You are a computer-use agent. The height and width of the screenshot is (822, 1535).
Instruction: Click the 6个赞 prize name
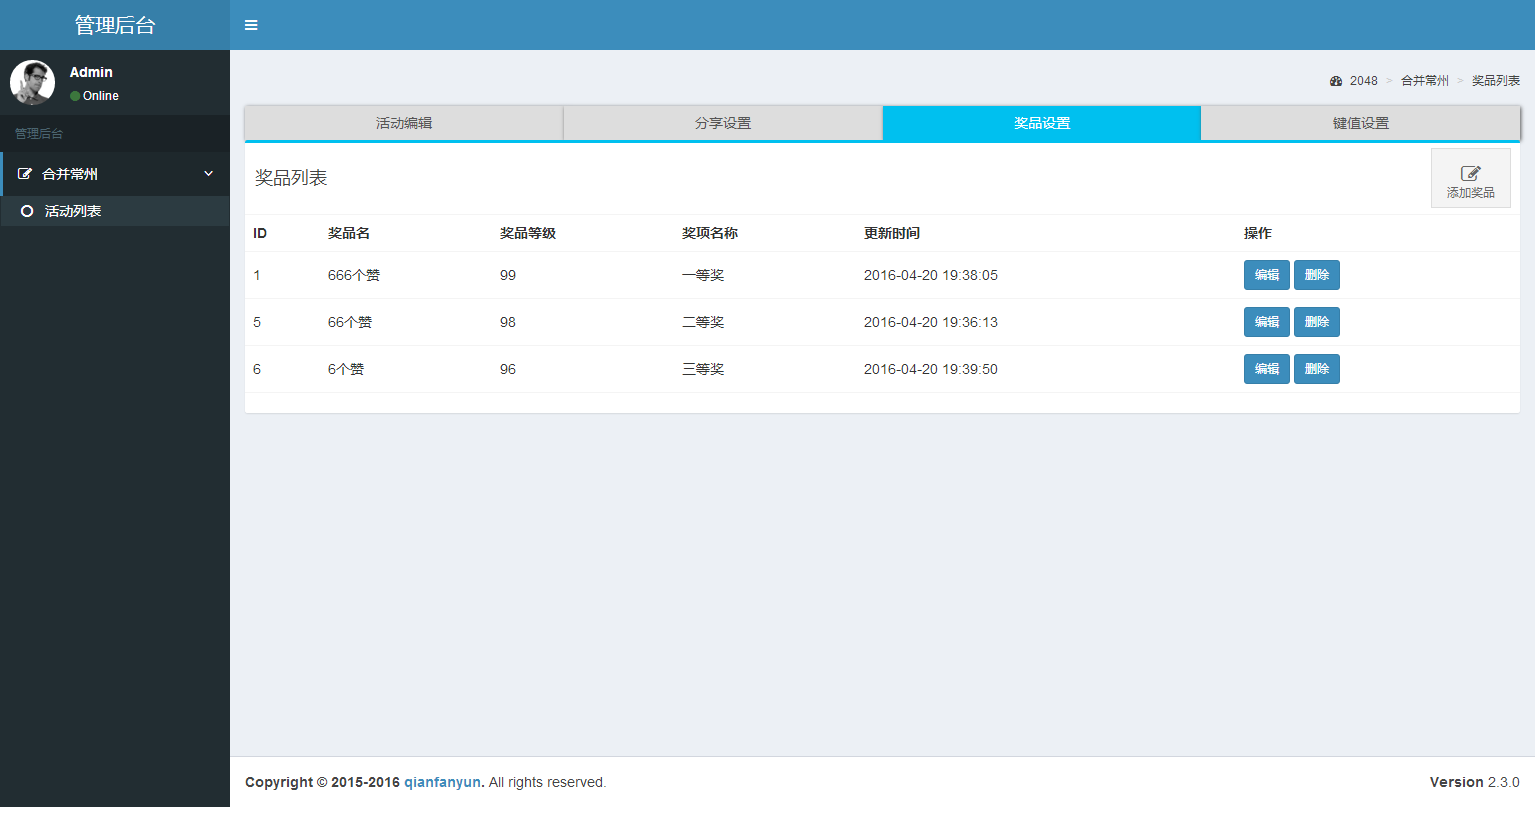[346, 369]
